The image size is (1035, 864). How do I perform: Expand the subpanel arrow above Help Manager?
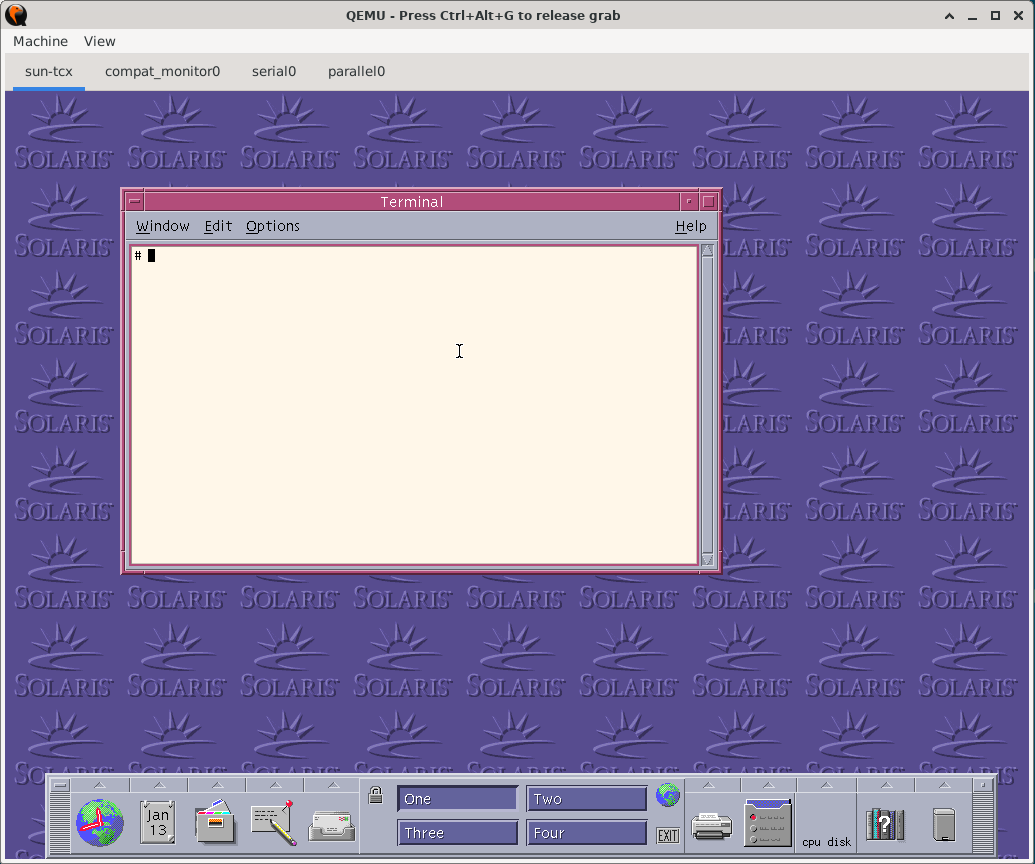(x=885, y=785)
